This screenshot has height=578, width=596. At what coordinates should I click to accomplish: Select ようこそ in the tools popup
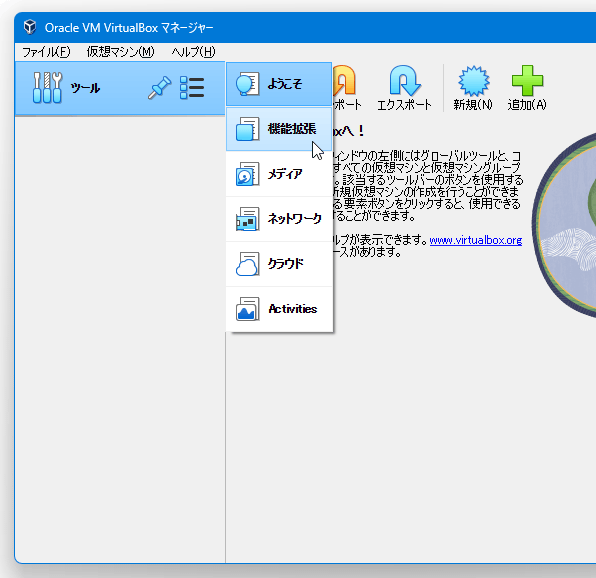click(x=279, y=84)
